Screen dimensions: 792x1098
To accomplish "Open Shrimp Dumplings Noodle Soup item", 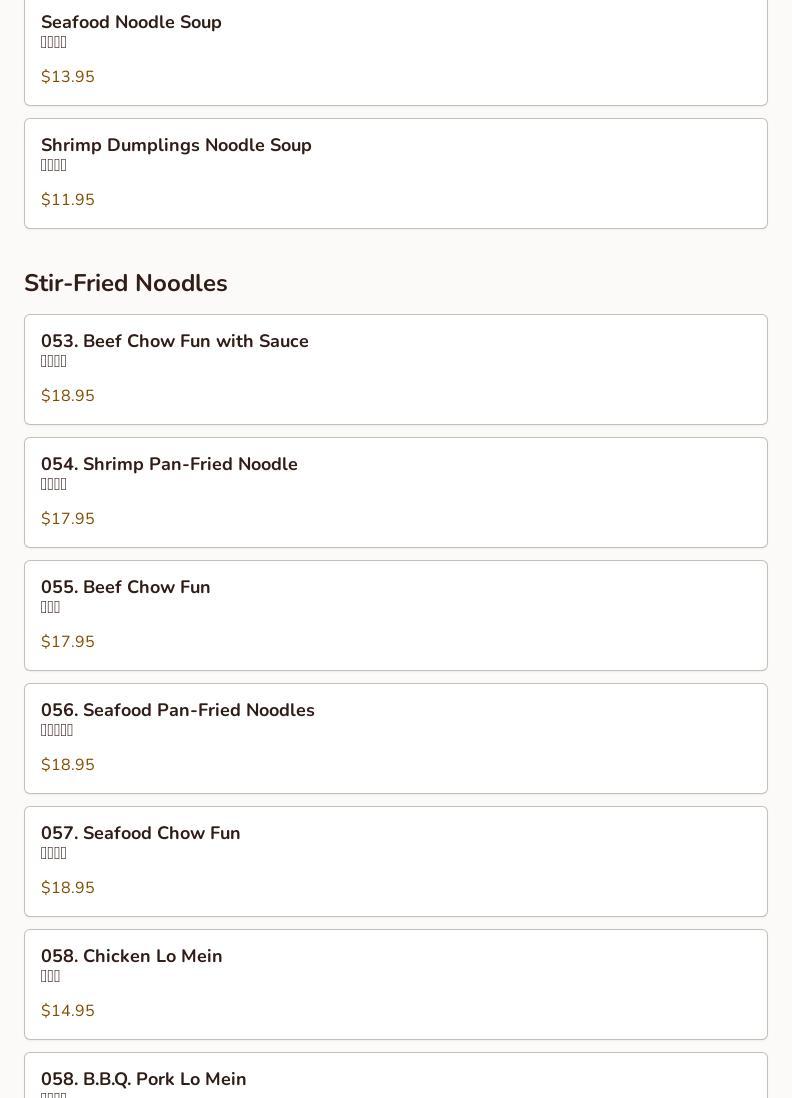I will pyautogui.click(x=176, y=145).
